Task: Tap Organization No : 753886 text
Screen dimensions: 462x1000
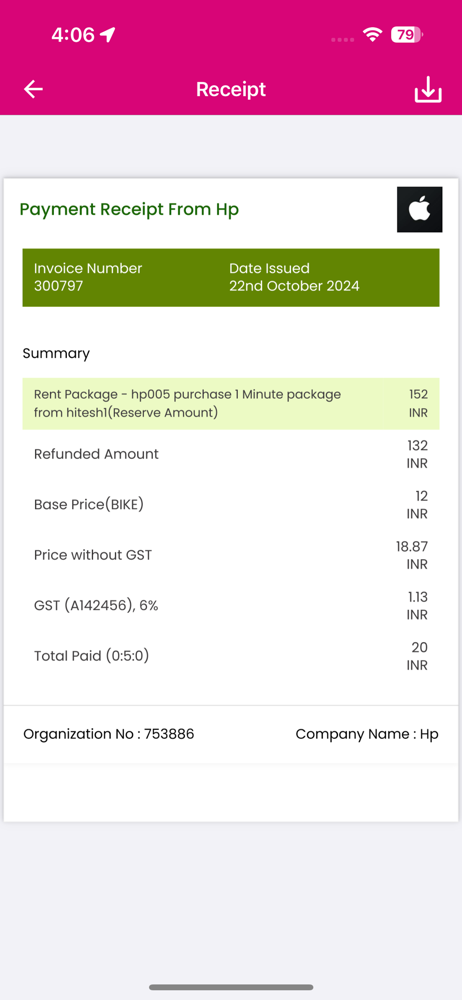Action: point(108,734)
